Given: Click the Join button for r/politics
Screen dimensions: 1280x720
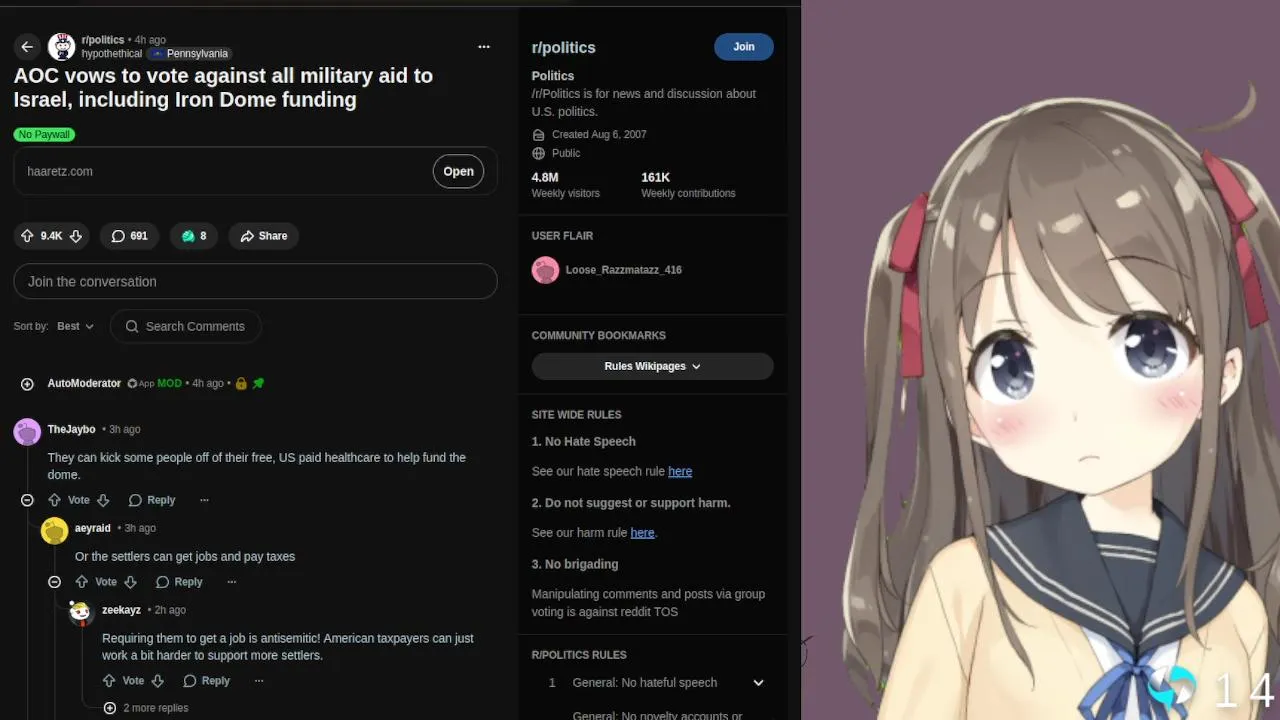Looking at the screenshot, I should (744, 47).
